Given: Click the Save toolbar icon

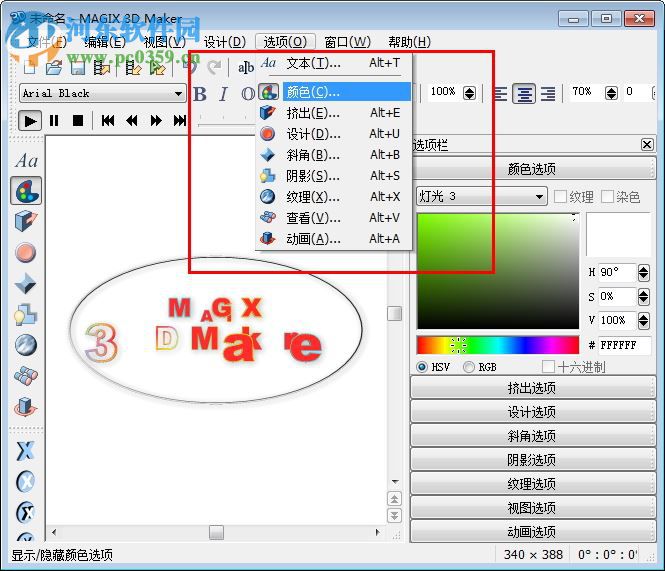Looking at the screenshot, I should 78,67.
